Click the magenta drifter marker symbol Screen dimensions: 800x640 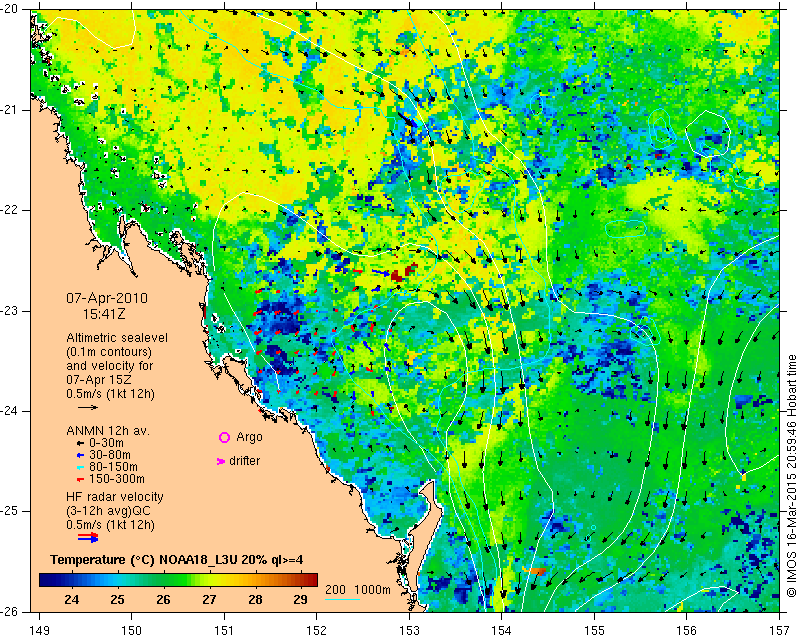[x=221, y=461]
